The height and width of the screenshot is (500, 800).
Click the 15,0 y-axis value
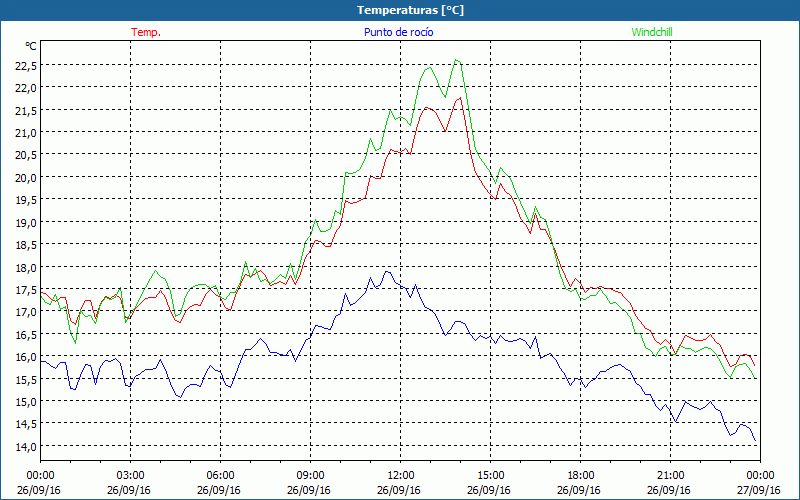(x=25, y=402)
